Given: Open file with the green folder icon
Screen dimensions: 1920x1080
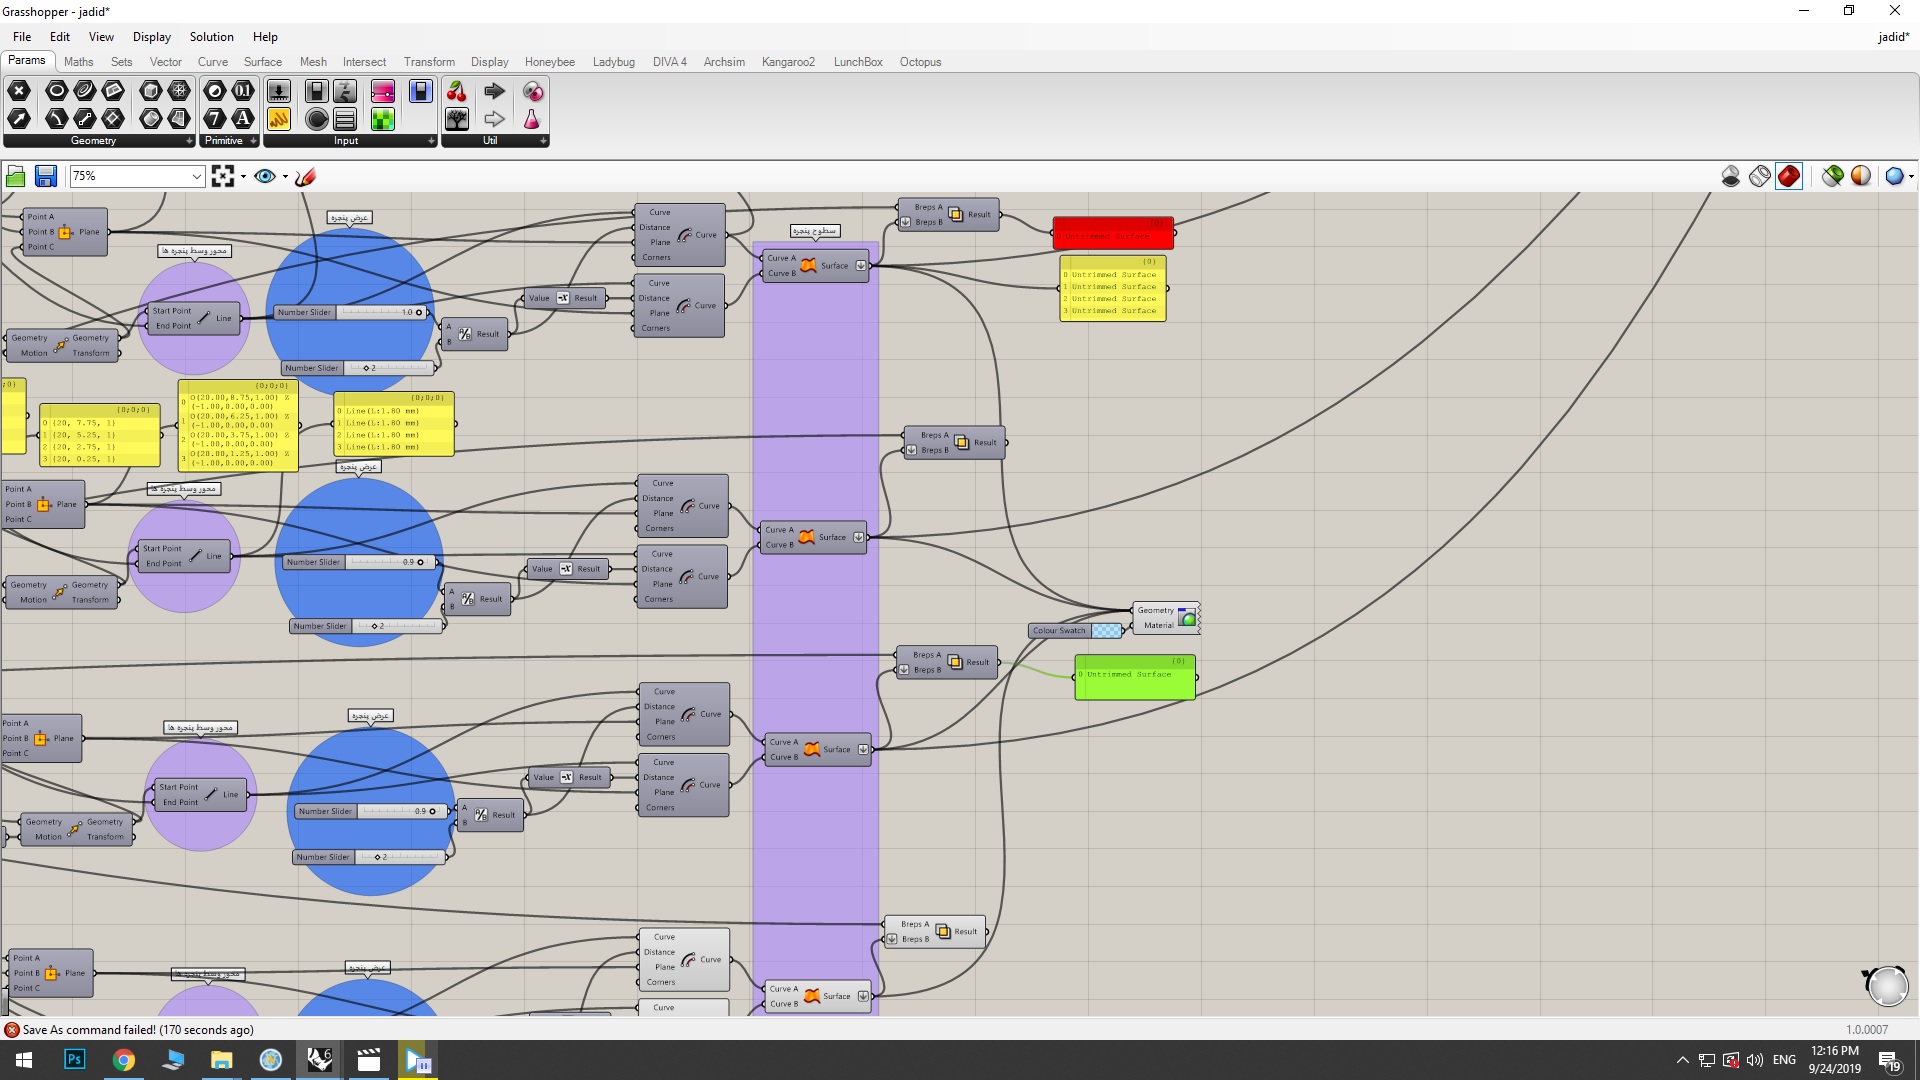Looking at the screenshot, I should [x=16, y=177].
